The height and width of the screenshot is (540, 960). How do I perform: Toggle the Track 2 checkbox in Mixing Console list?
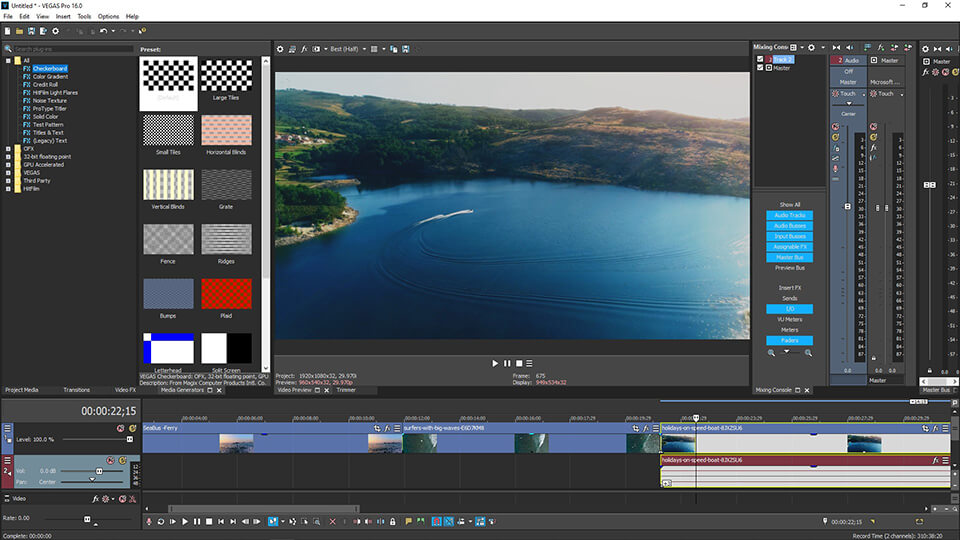760,59
